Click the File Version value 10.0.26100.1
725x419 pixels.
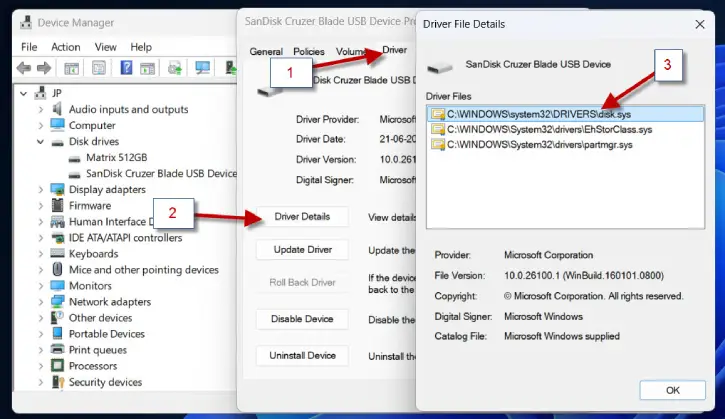[584, 276]
